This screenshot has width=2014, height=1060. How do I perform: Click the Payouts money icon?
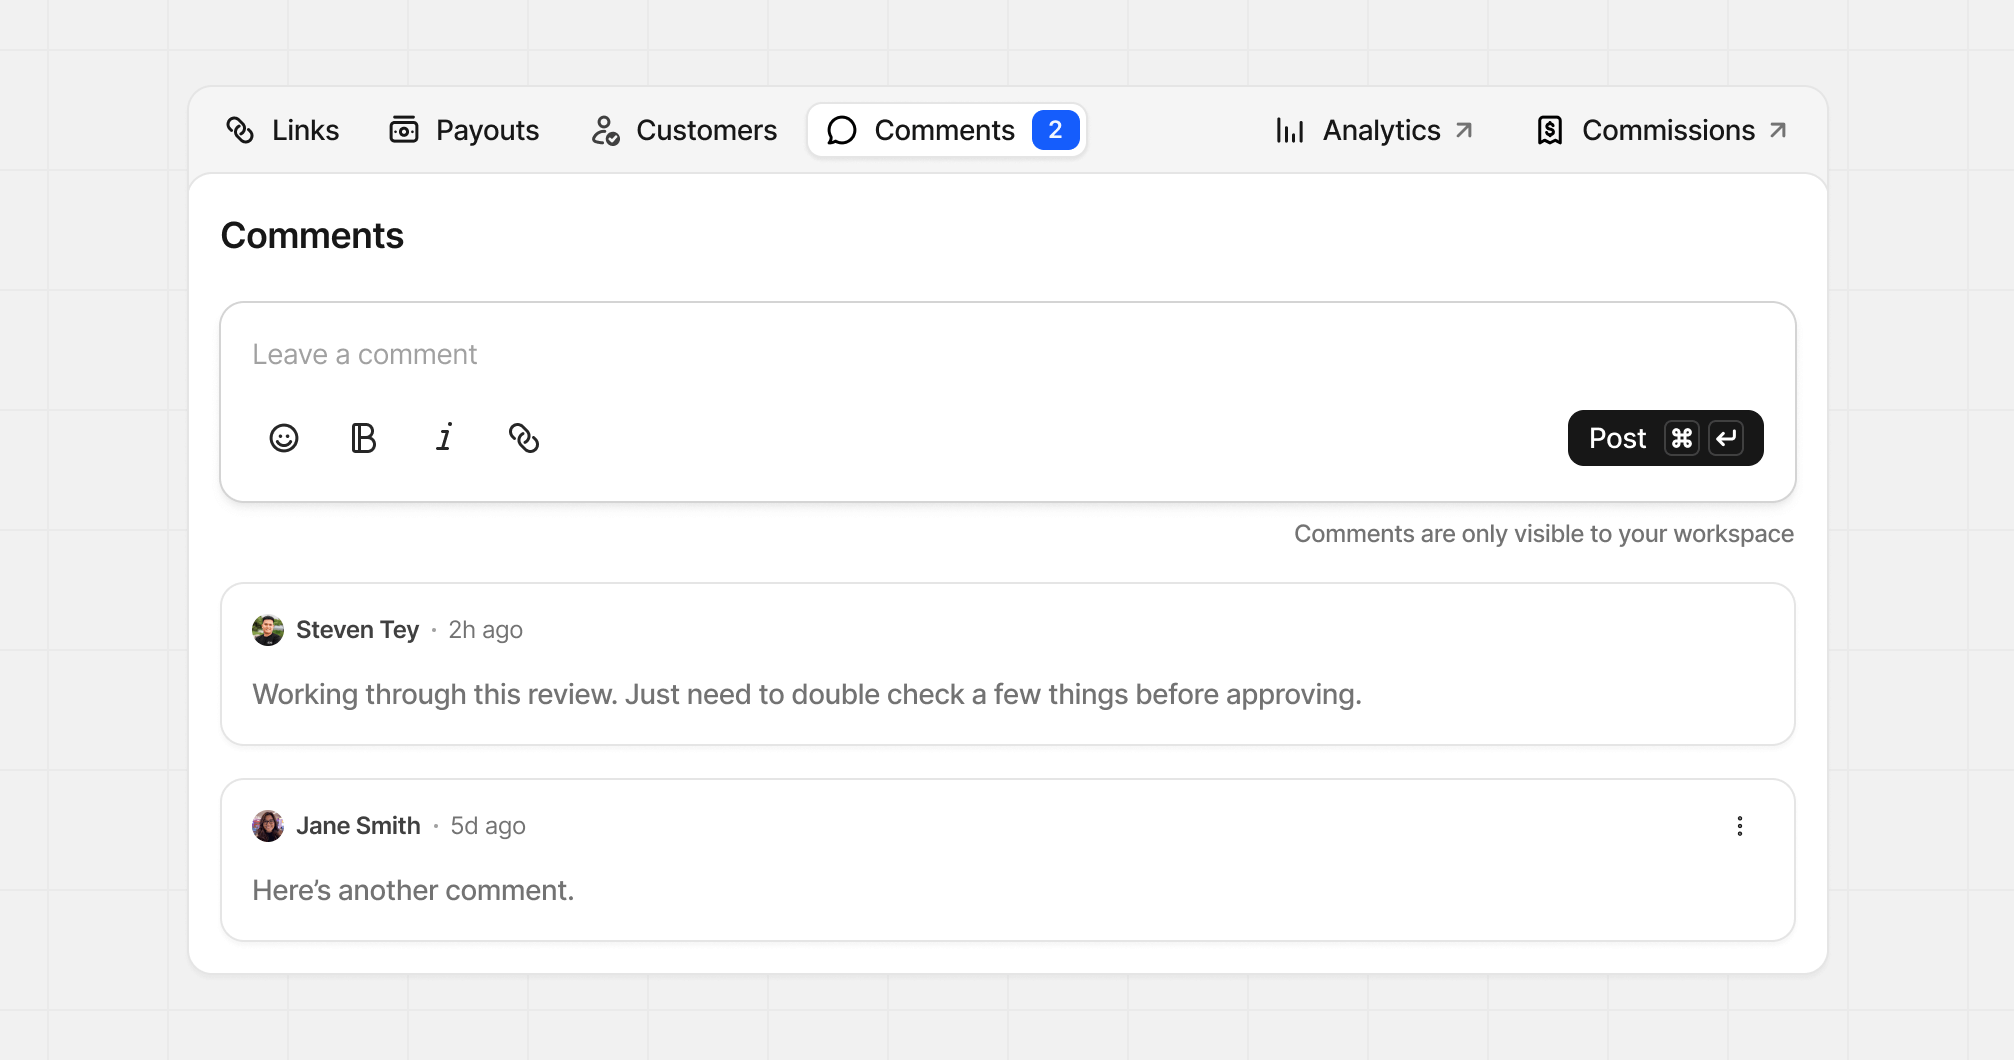(x=404, y=130)
